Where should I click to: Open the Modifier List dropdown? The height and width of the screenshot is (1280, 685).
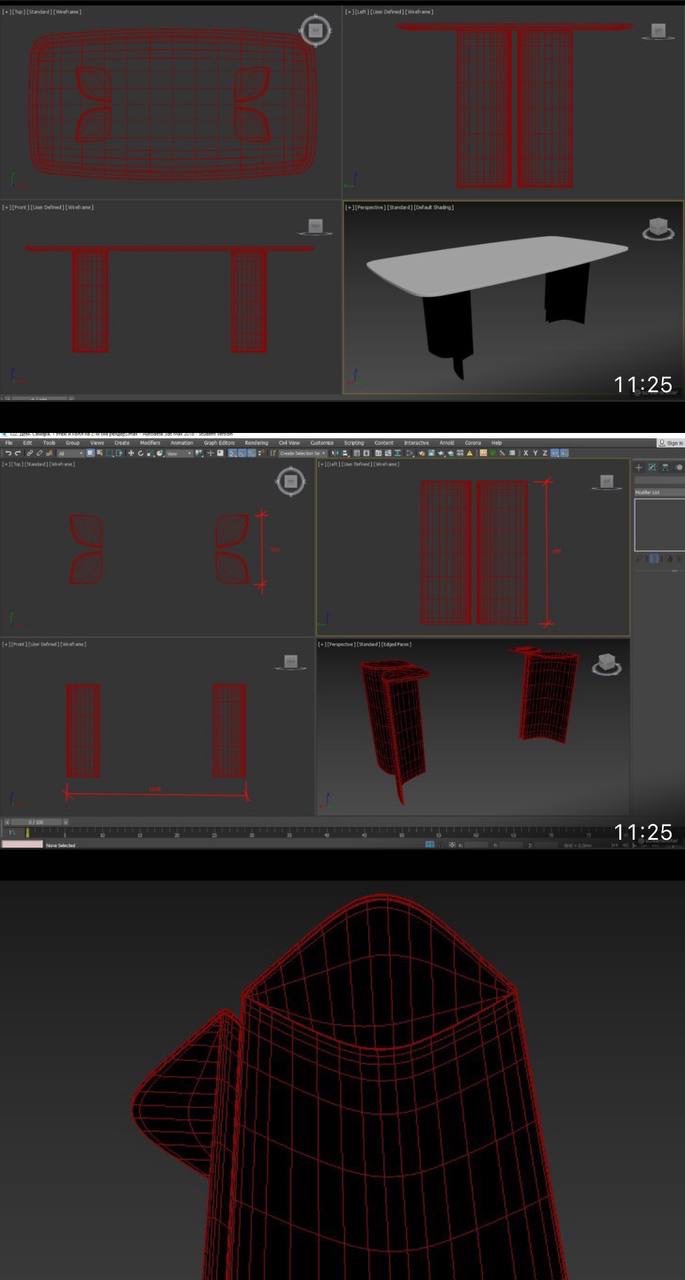(x=659, y=493)
